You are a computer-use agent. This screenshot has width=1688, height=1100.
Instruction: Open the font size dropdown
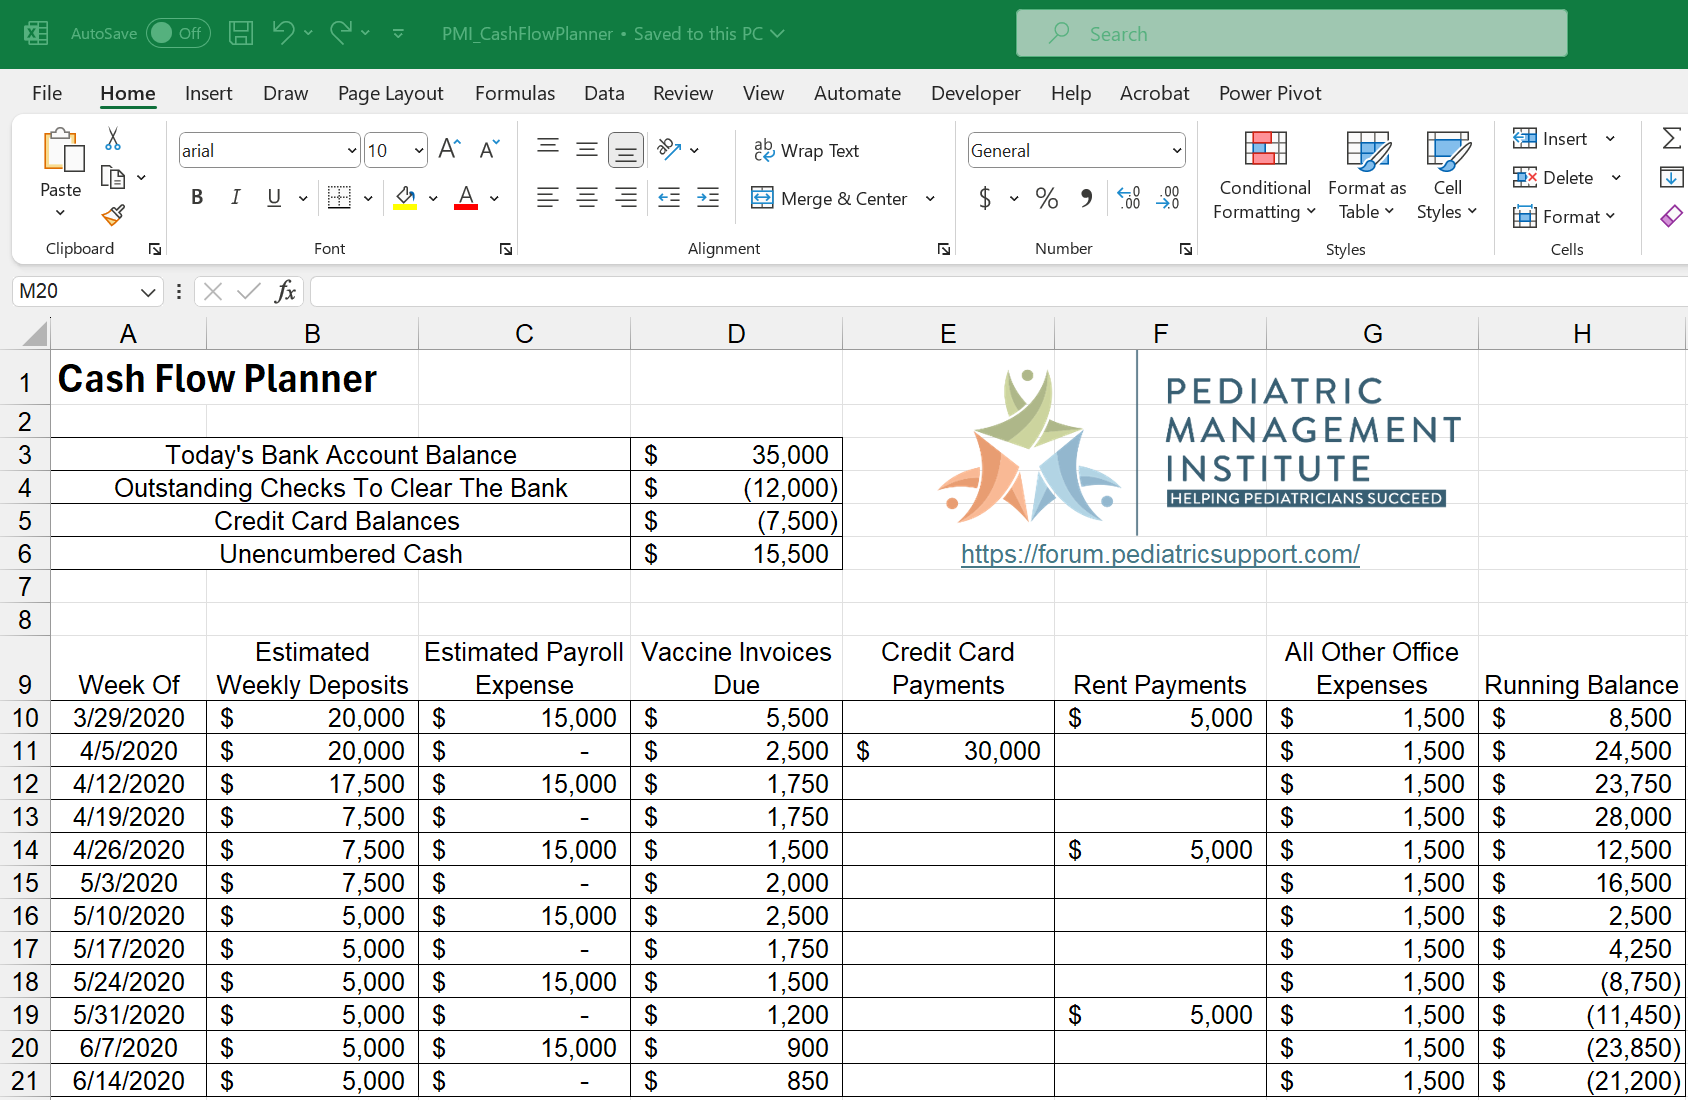419,150
